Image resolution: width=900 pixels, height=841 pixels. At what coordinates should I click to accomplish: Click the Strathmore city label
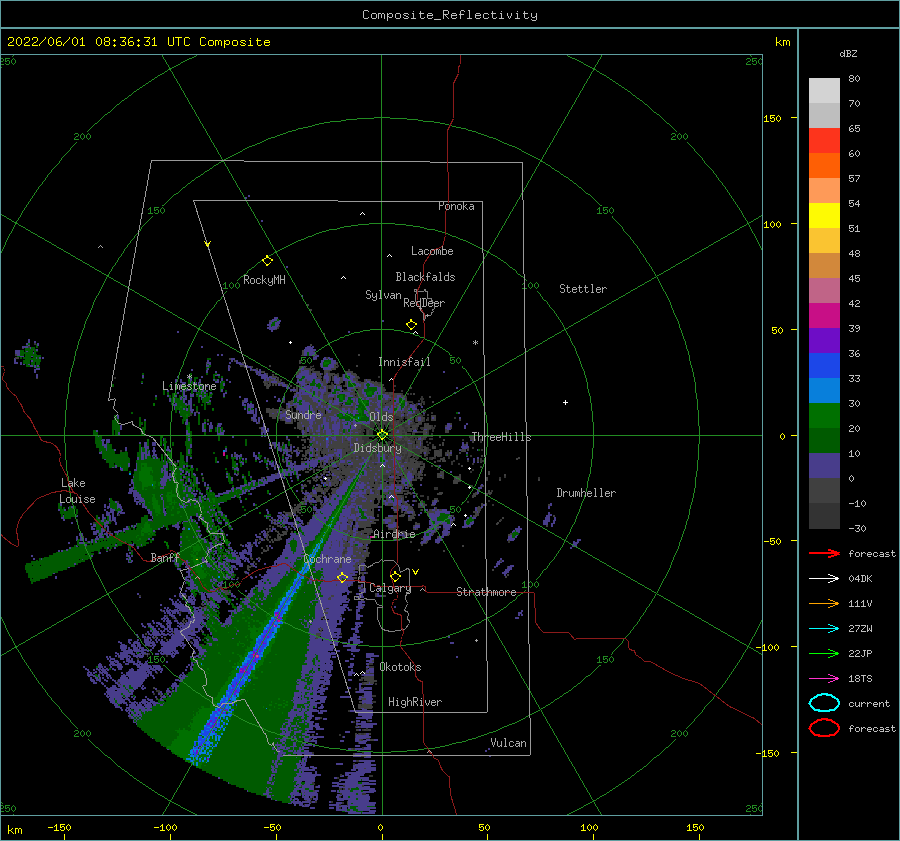[486, 592]
